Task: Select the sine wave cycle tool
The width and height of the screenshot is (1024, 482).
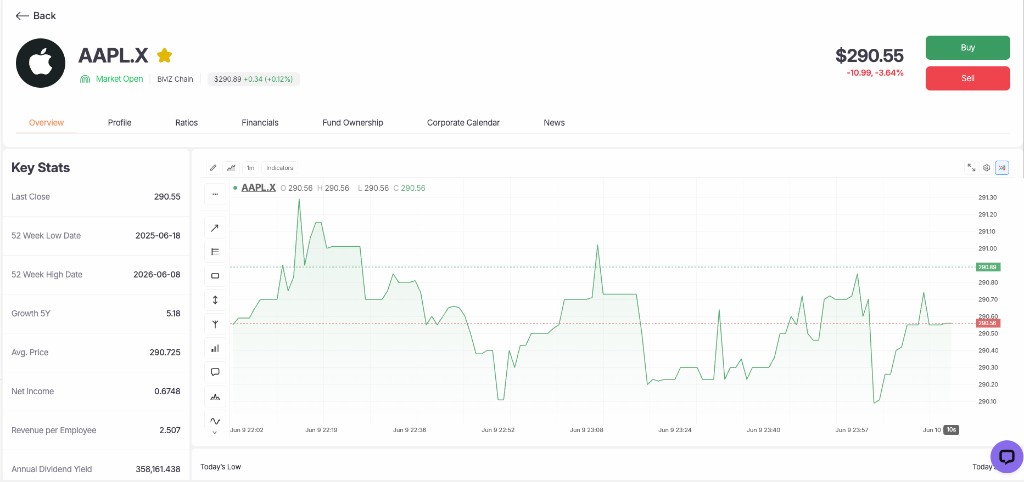Action: [215, 420]
